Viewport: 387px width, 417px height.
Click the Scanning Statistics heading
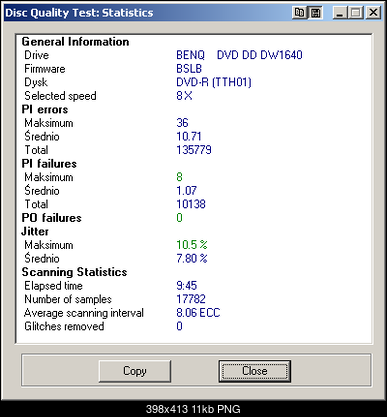74,272
